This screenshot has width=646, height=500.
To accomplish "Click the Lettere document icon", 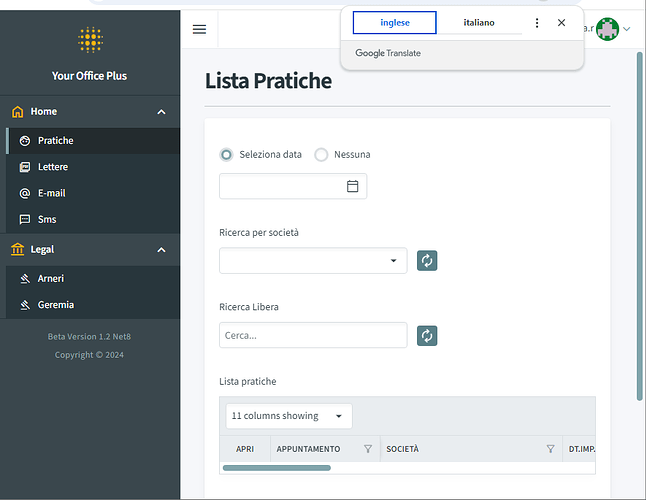I will click(25, 167).
